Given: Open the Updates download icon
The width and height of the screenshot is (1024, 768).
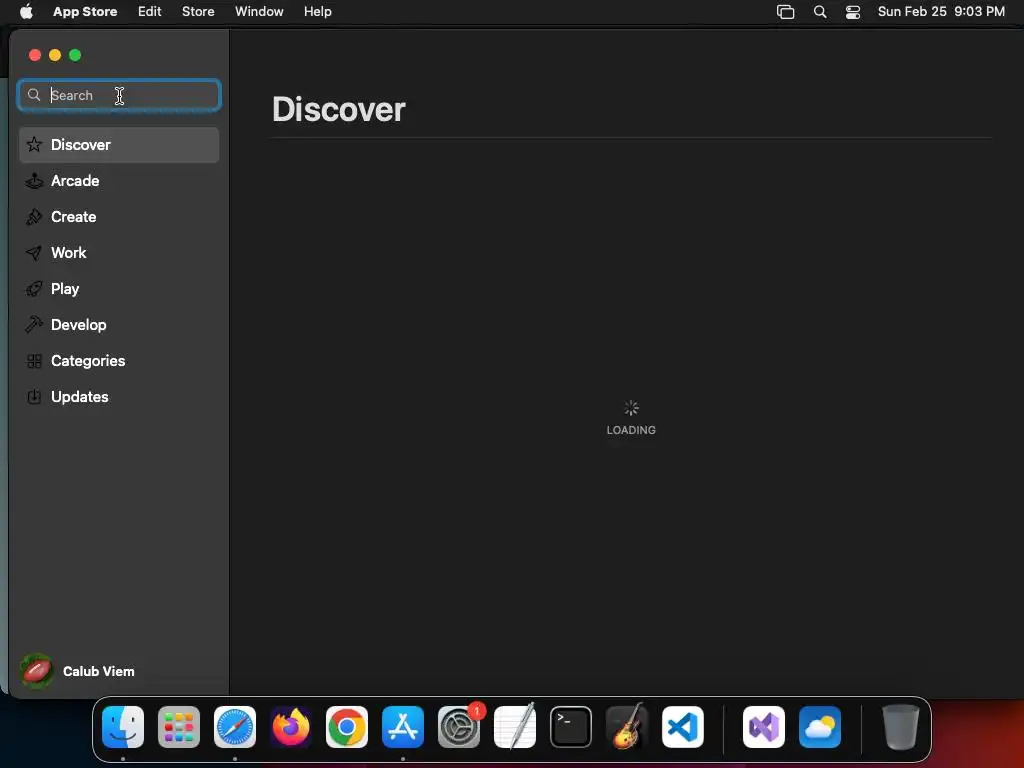Looking at the screenshot, I should pos(35,396).
